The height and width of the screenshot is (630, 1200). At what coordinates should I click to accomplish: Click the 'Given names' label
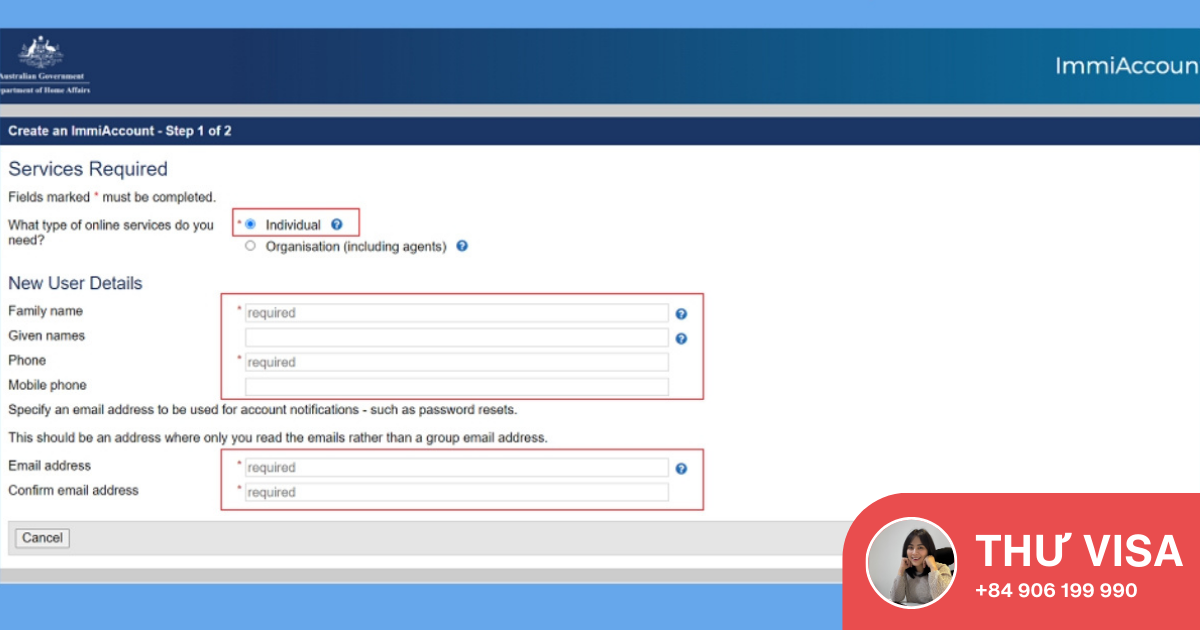coord(46,336)
